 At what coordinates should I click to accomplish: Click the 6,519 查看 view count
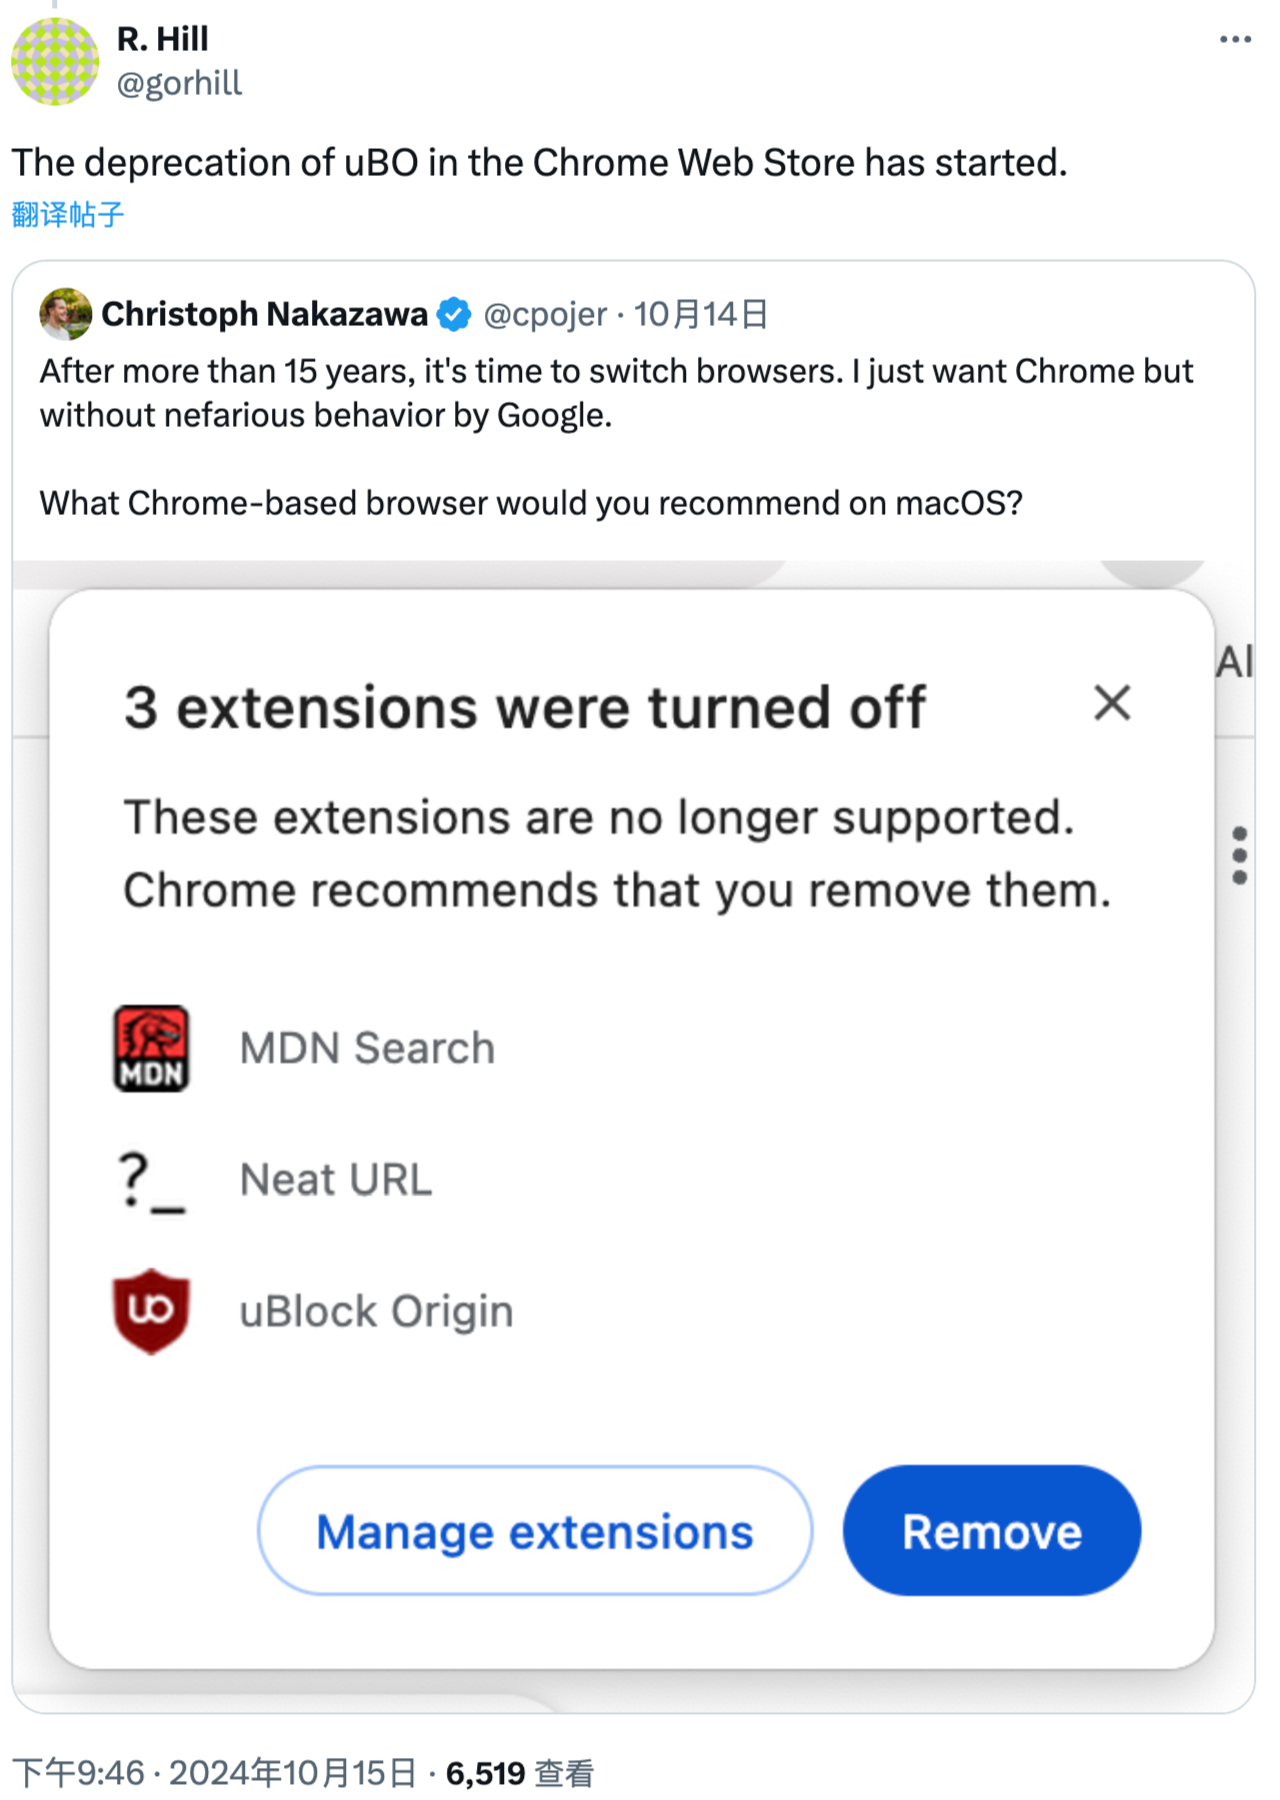520,1773
